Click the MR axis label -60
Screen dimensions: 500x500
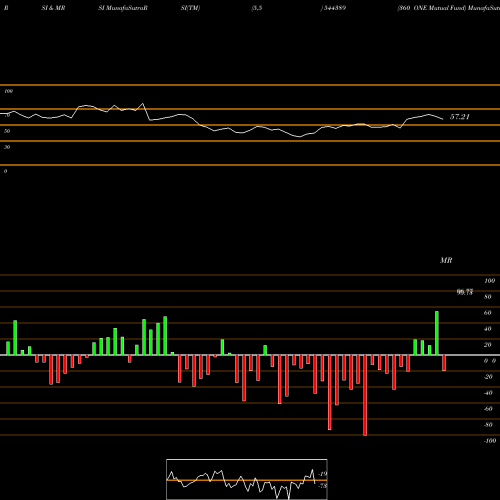(x=488, y=409)
